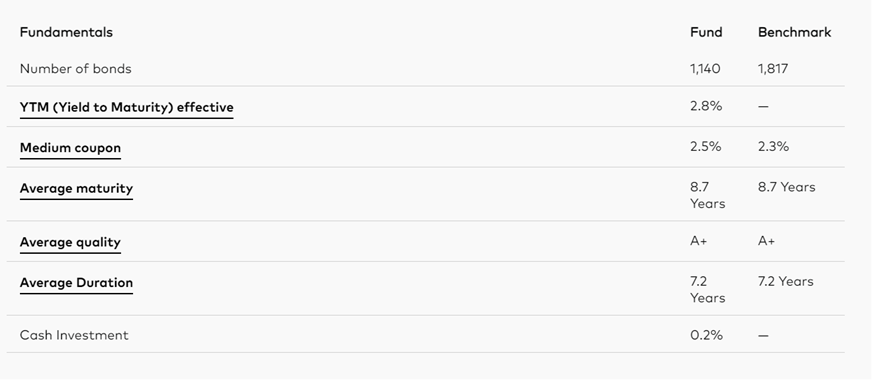Click the benchmark 7.2 Years duration value
The width and height of the screenshot is (886, 382).
pos(785,281)
